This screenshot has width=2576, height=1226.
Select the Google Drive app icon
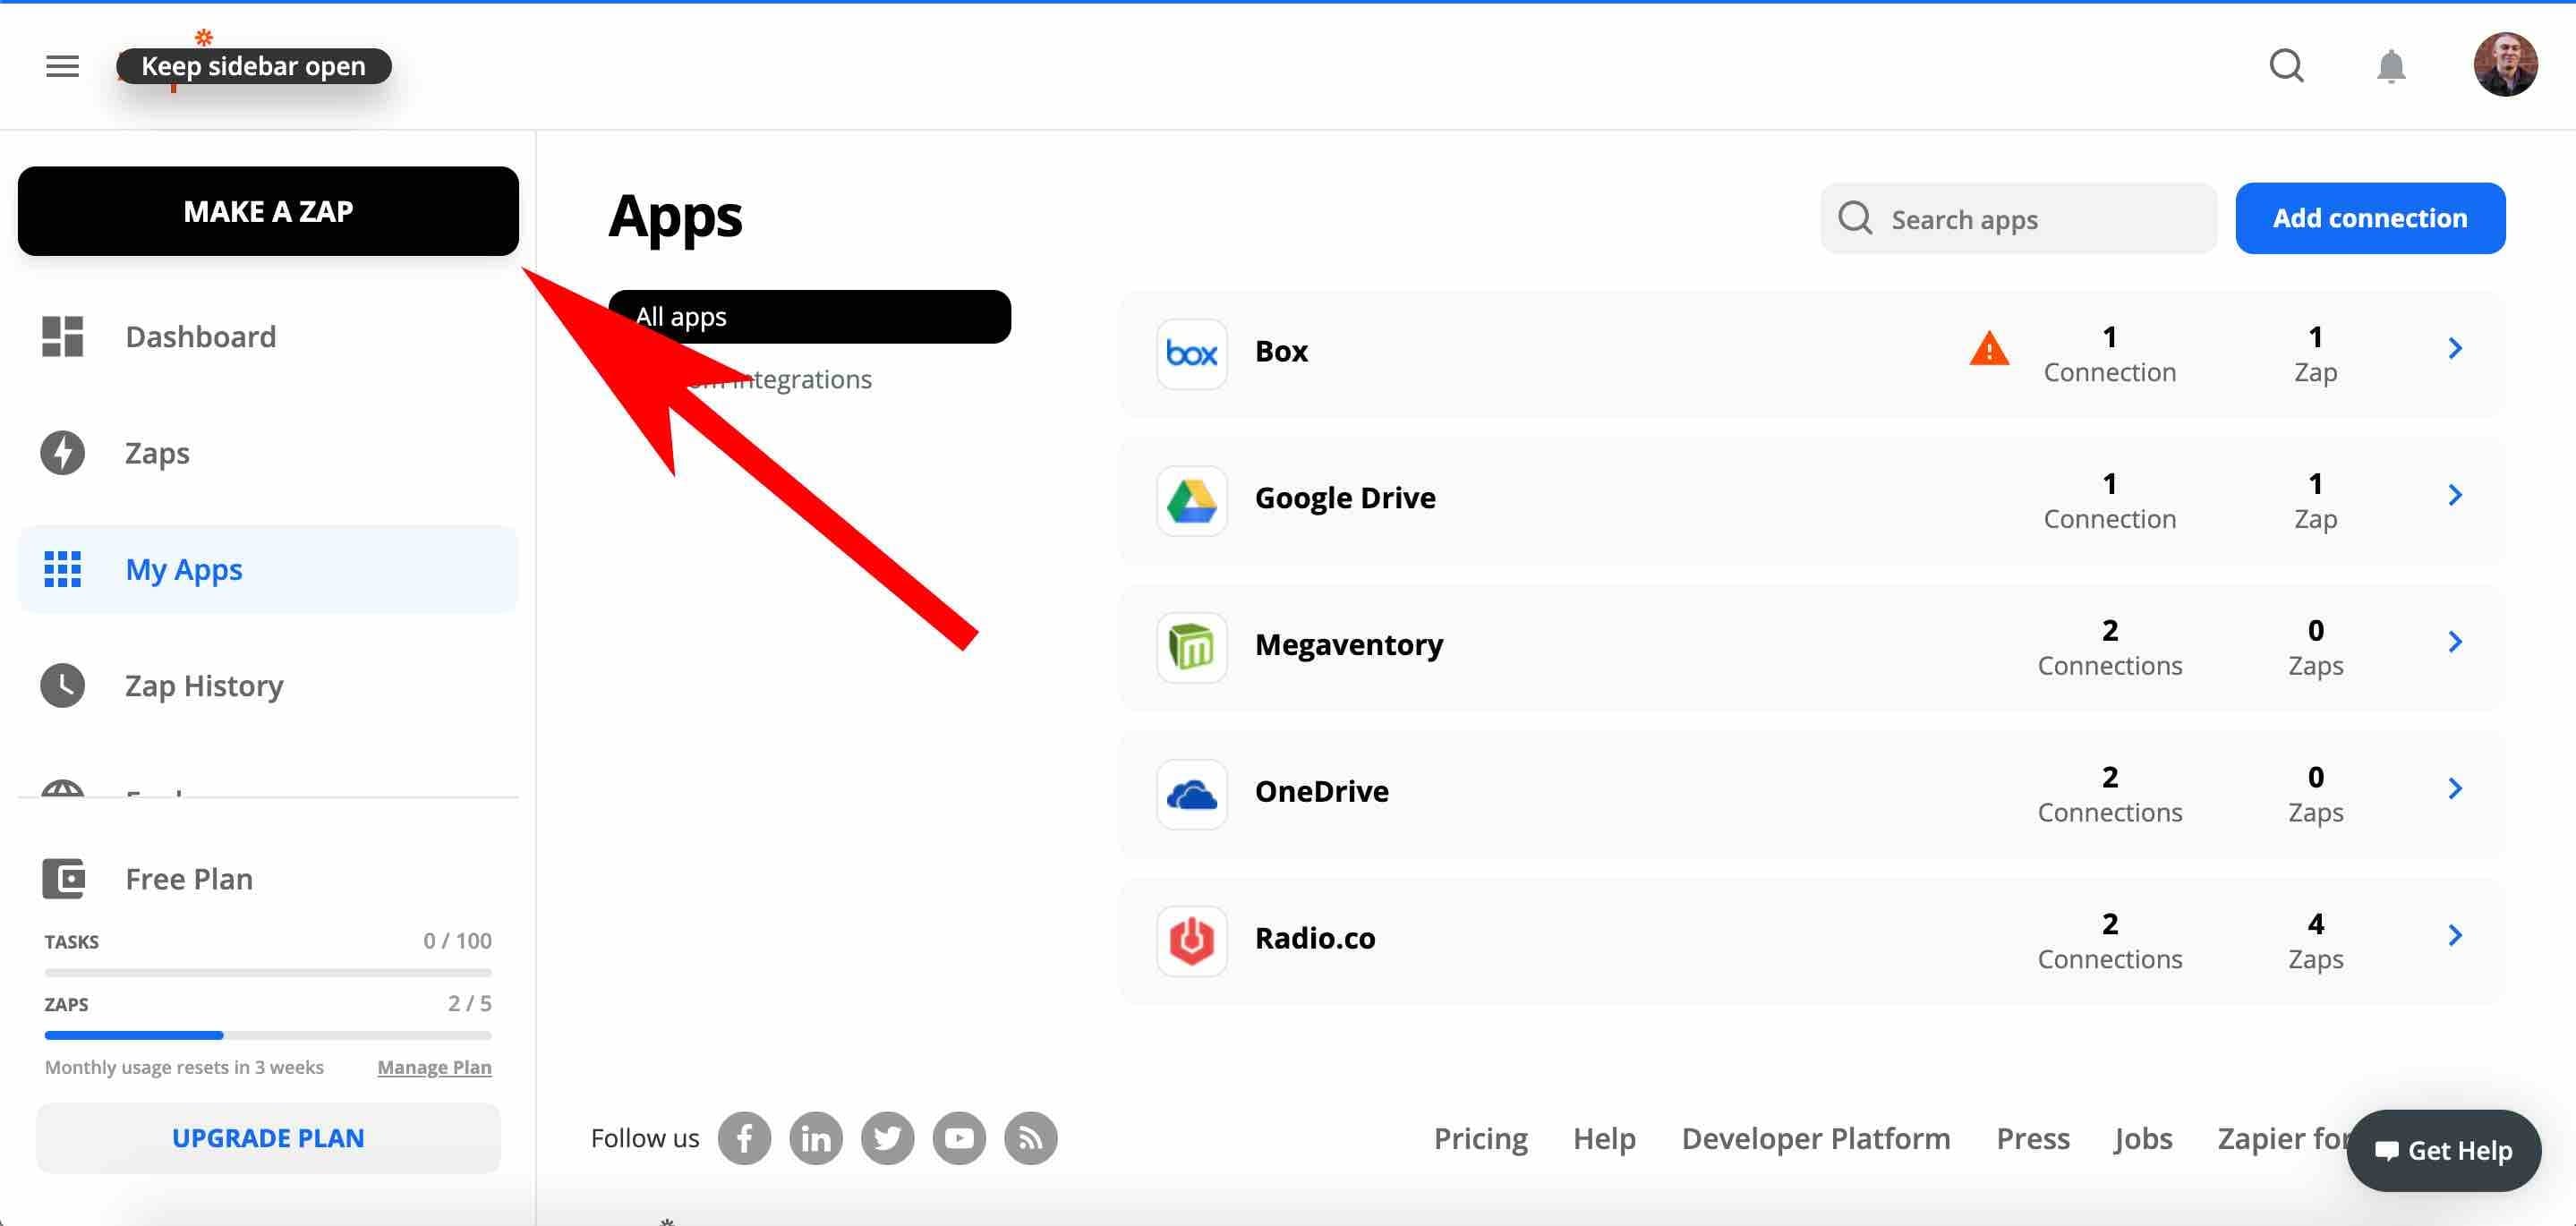(x=1191, y=500)
